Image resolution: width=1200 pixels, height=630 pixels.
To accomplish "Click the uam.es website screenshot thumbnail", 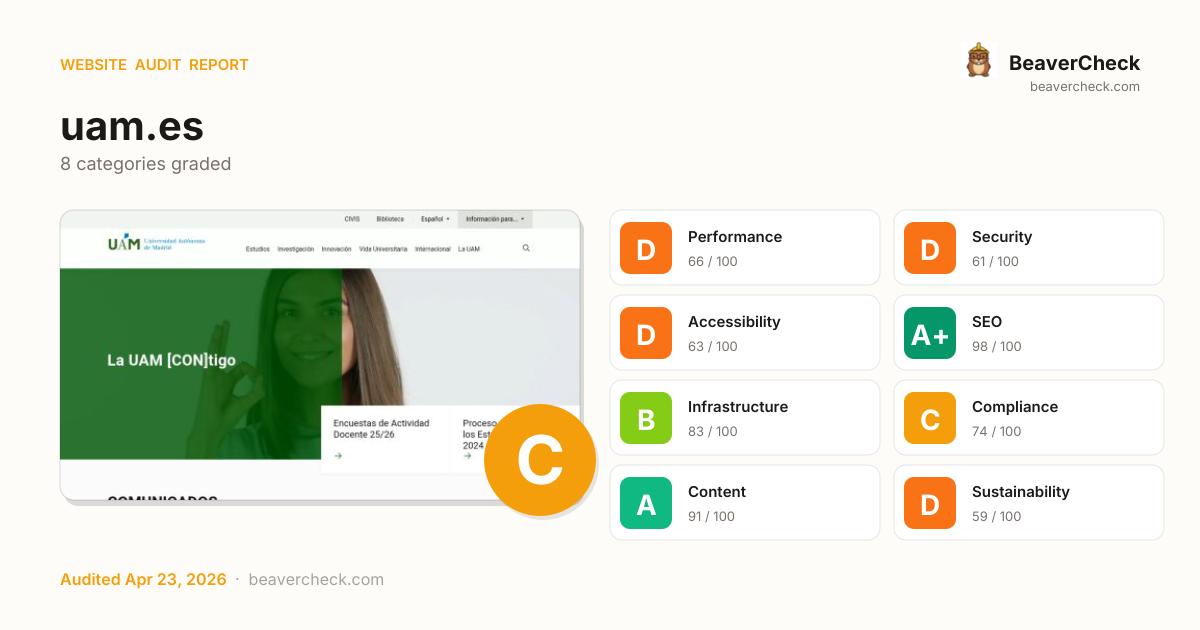I will click(320, 355).
